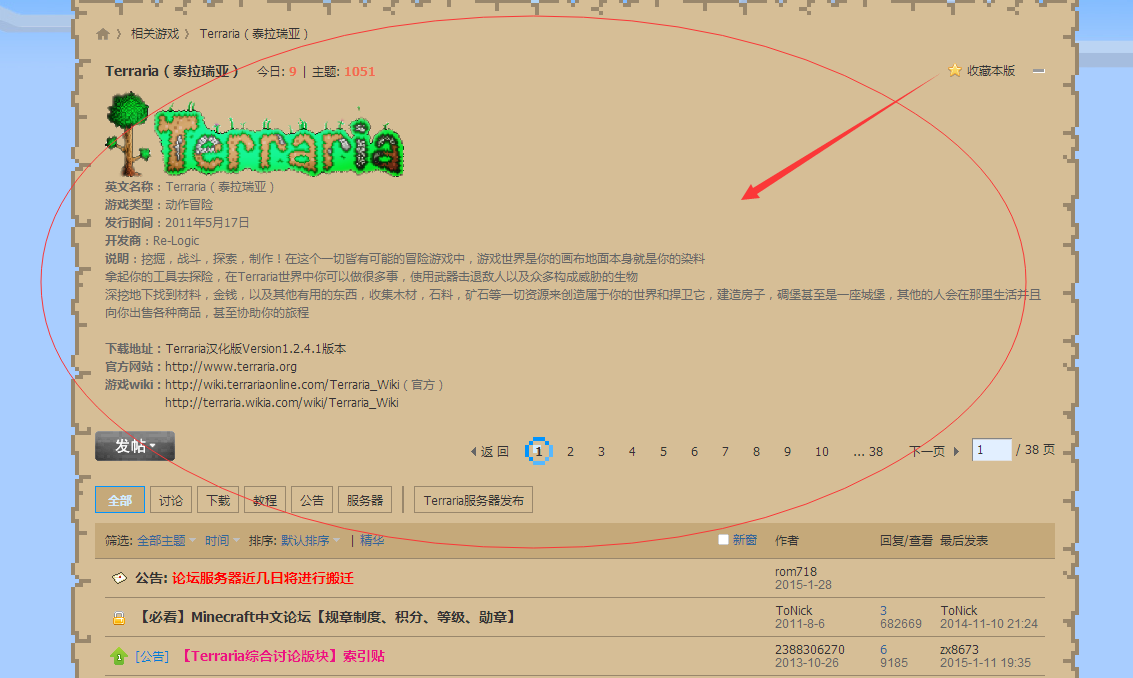The width and height of the screenshot is (1133, 678).
Task: Go to page 8
Action: point(757,452)
